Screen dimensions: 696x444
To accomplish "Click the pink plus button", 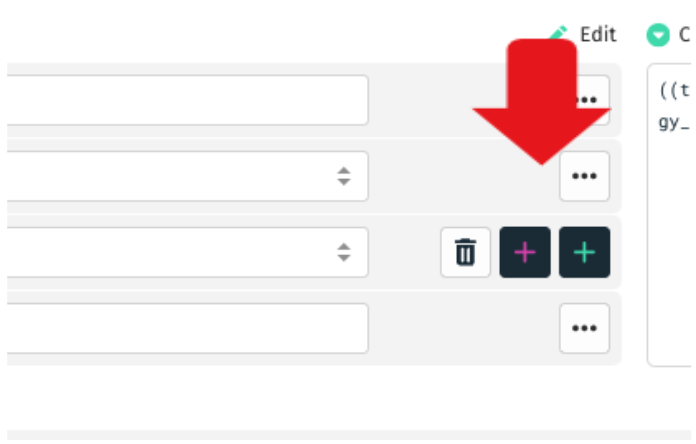I will point(525,252).
